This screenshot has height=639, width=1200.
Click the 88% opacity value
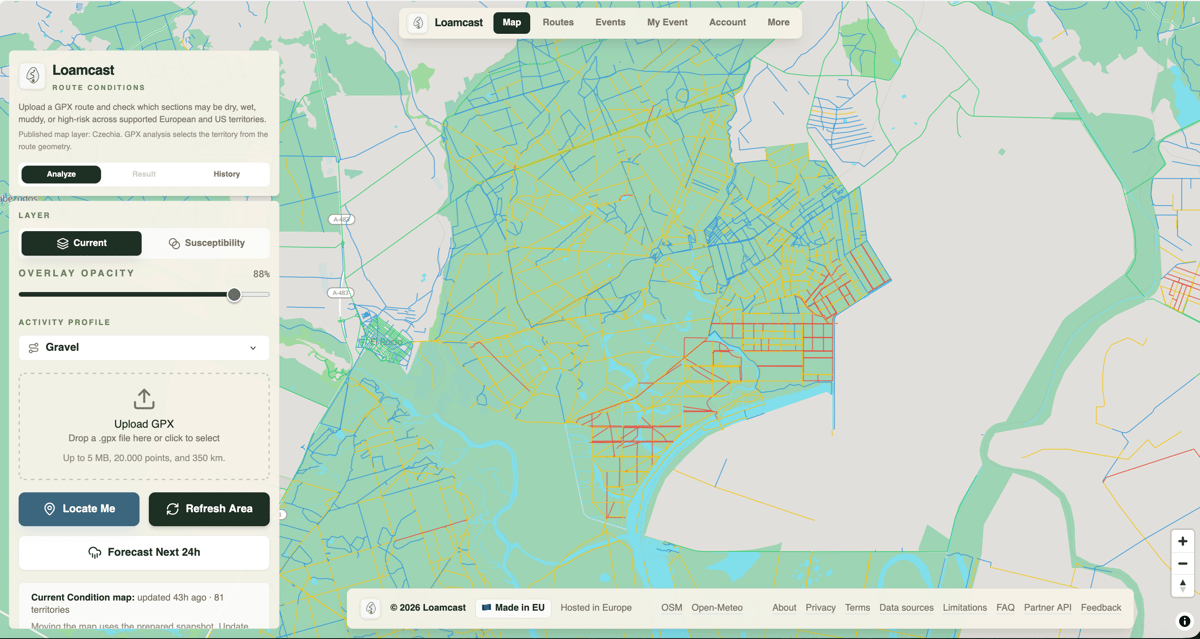(x=261, y=274)
